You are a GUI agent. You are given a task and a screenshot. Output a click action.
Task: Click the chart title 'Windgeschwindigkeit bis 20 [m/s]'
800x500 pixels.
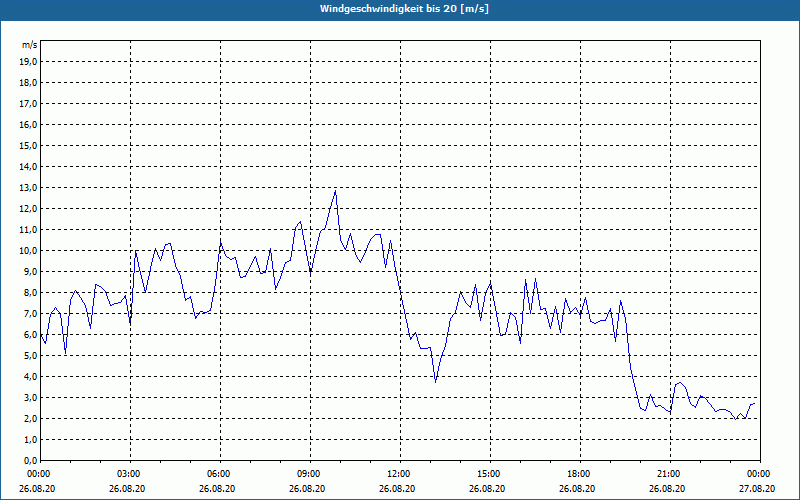tap(404, 9)
